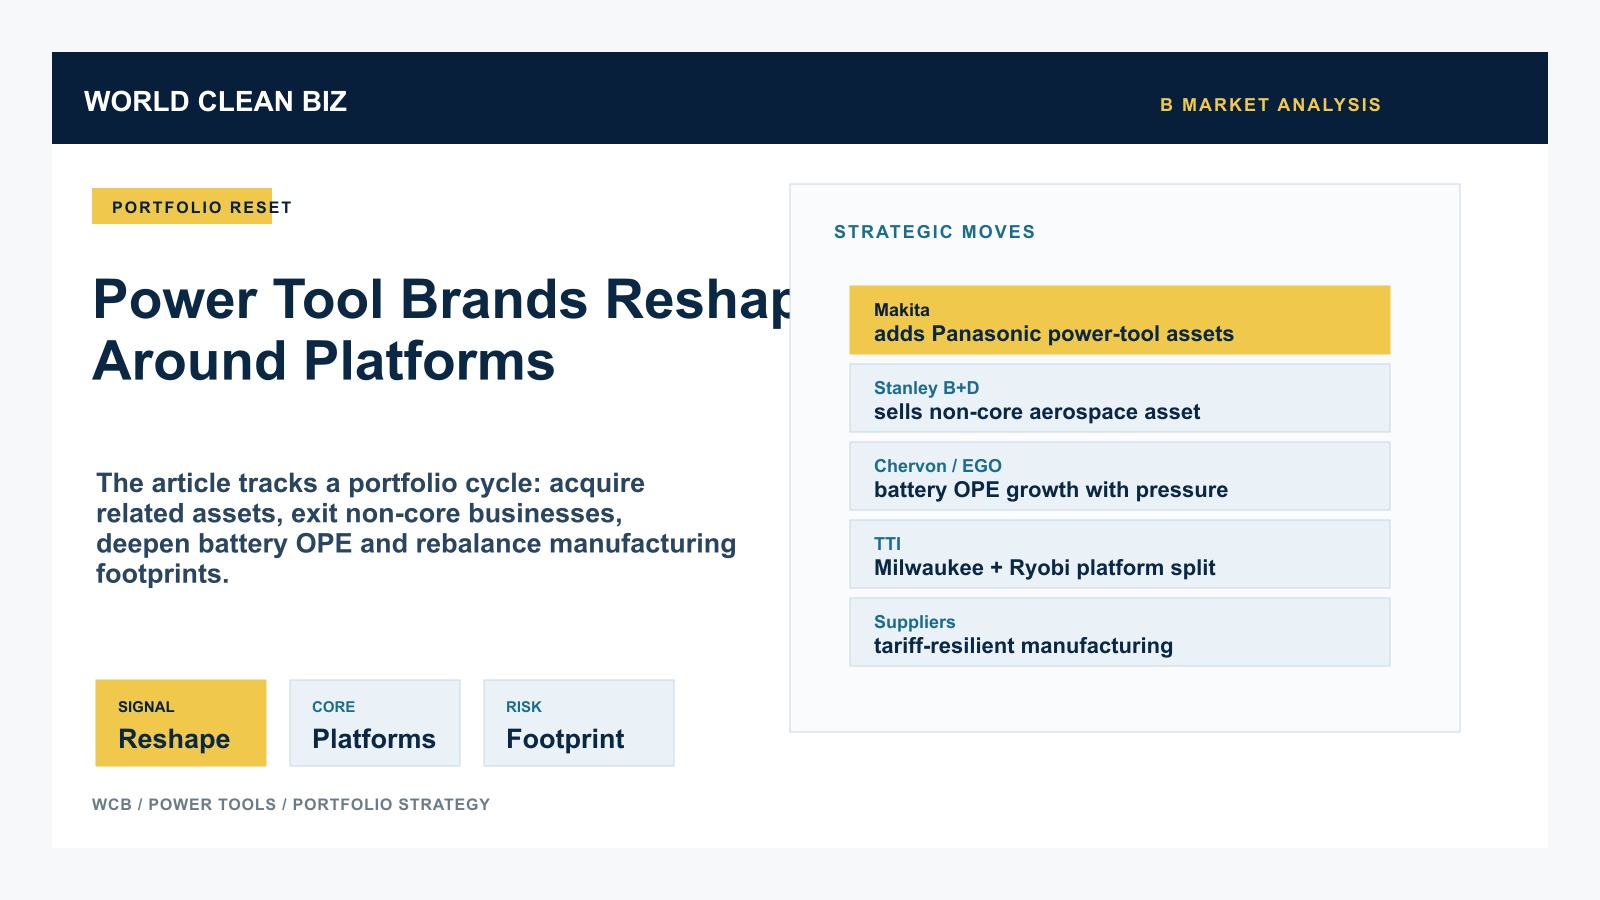1600x900 pixels.
Task: Open the Stanley B+D aerospace row
Action: [x=1120, y=398]
